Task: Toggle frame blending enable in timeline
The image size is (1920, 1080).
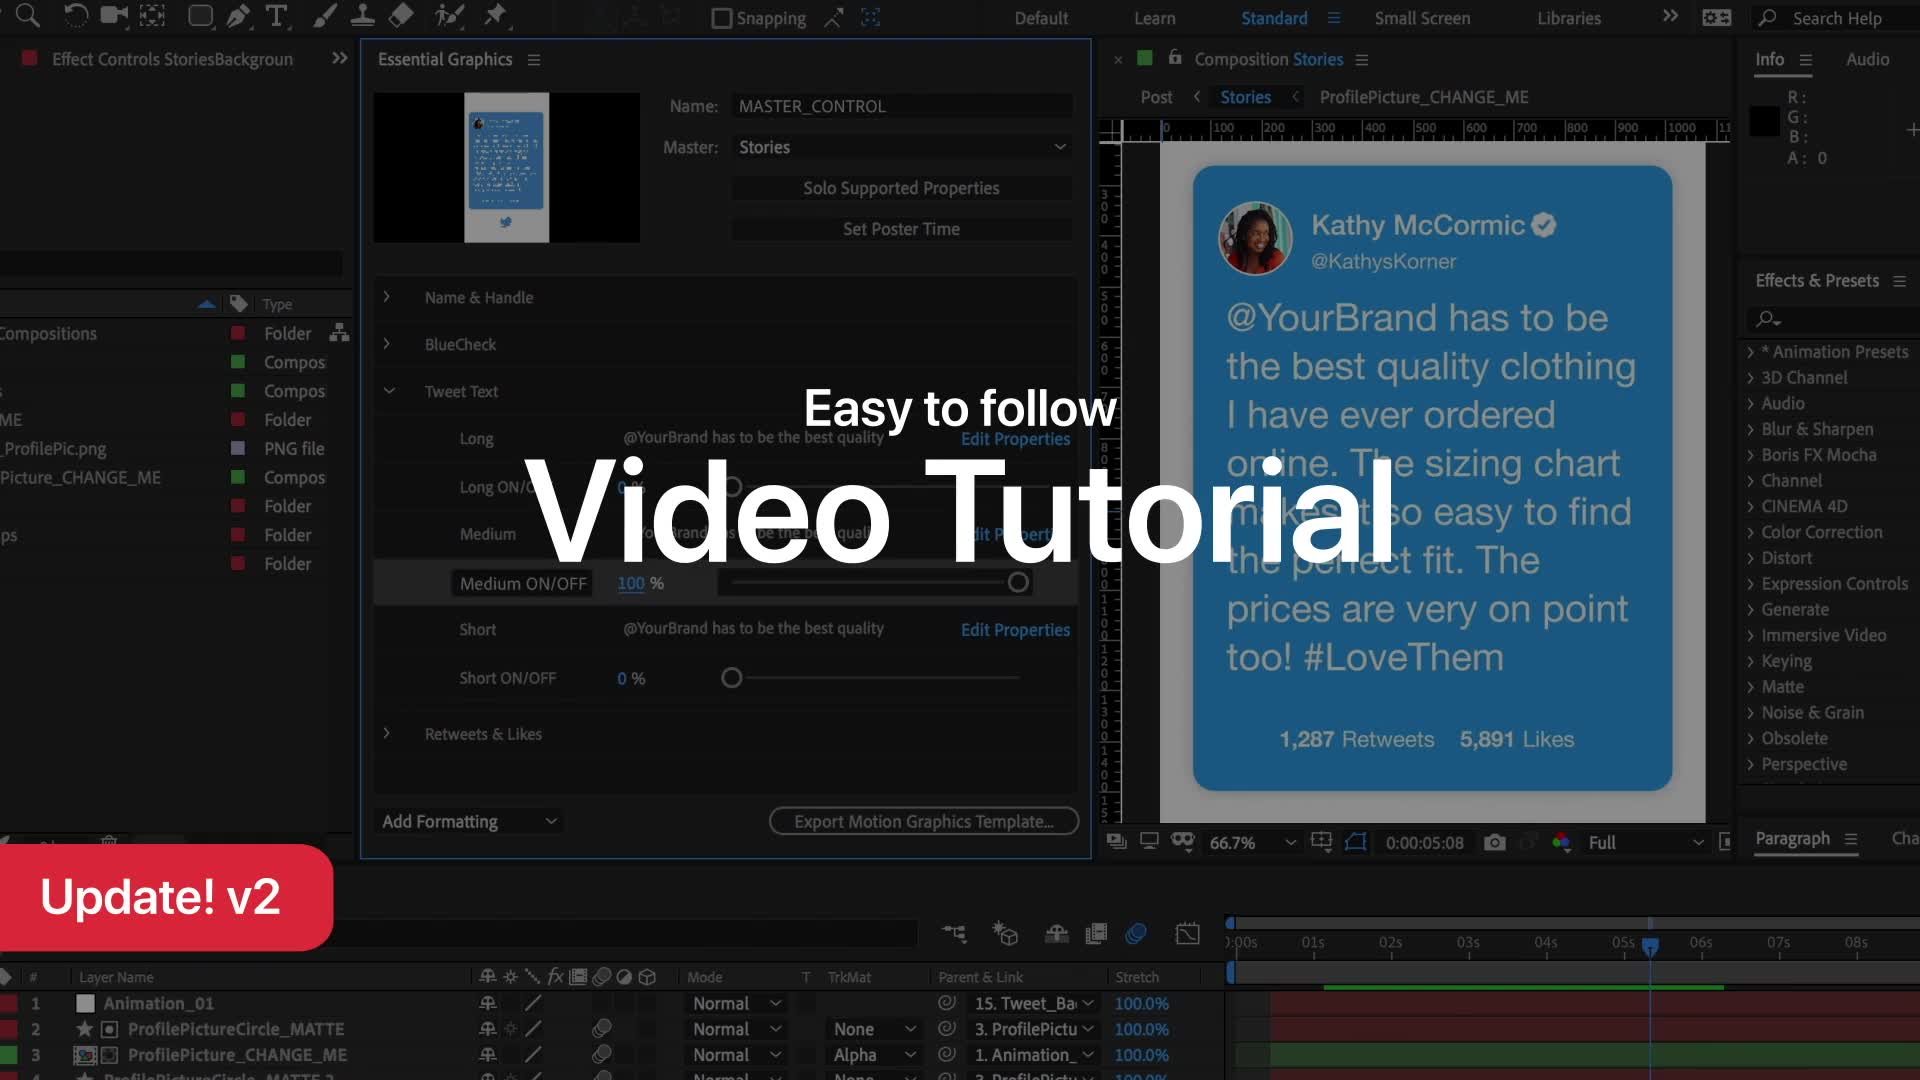Action: point(1096,934)
